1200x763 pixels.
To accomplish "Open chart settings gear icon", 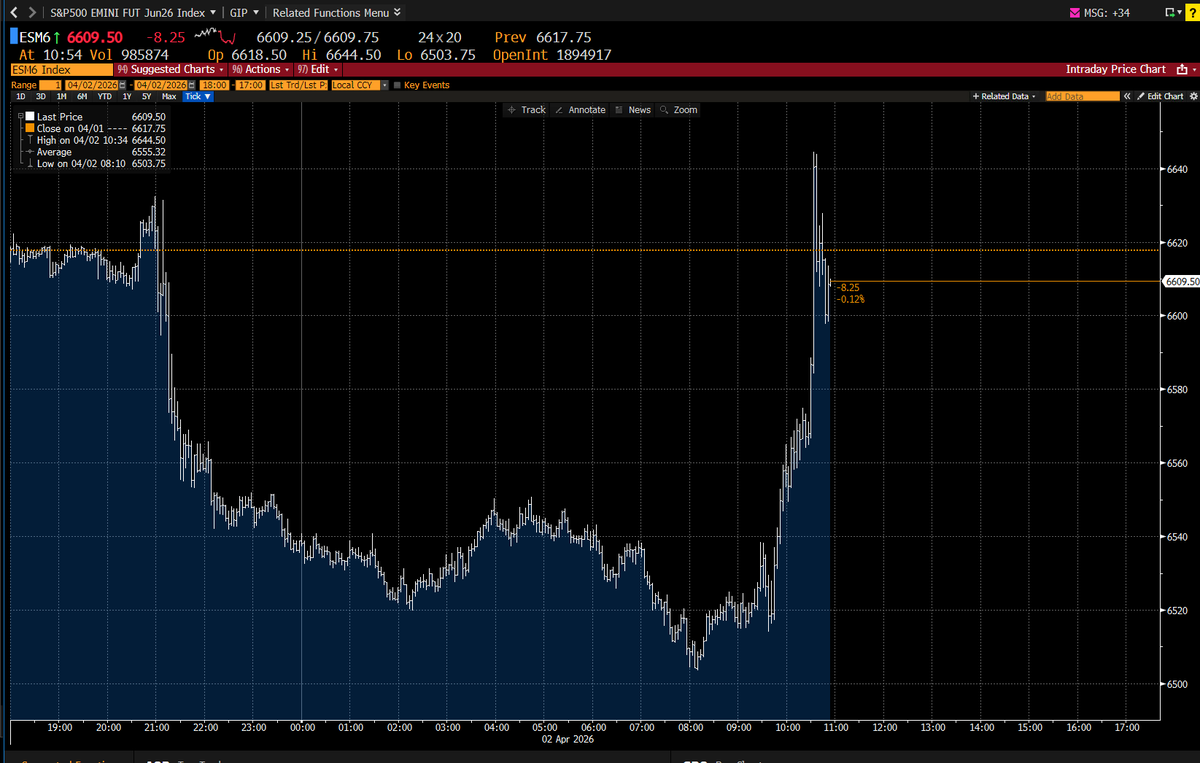I will point(1193,96).
